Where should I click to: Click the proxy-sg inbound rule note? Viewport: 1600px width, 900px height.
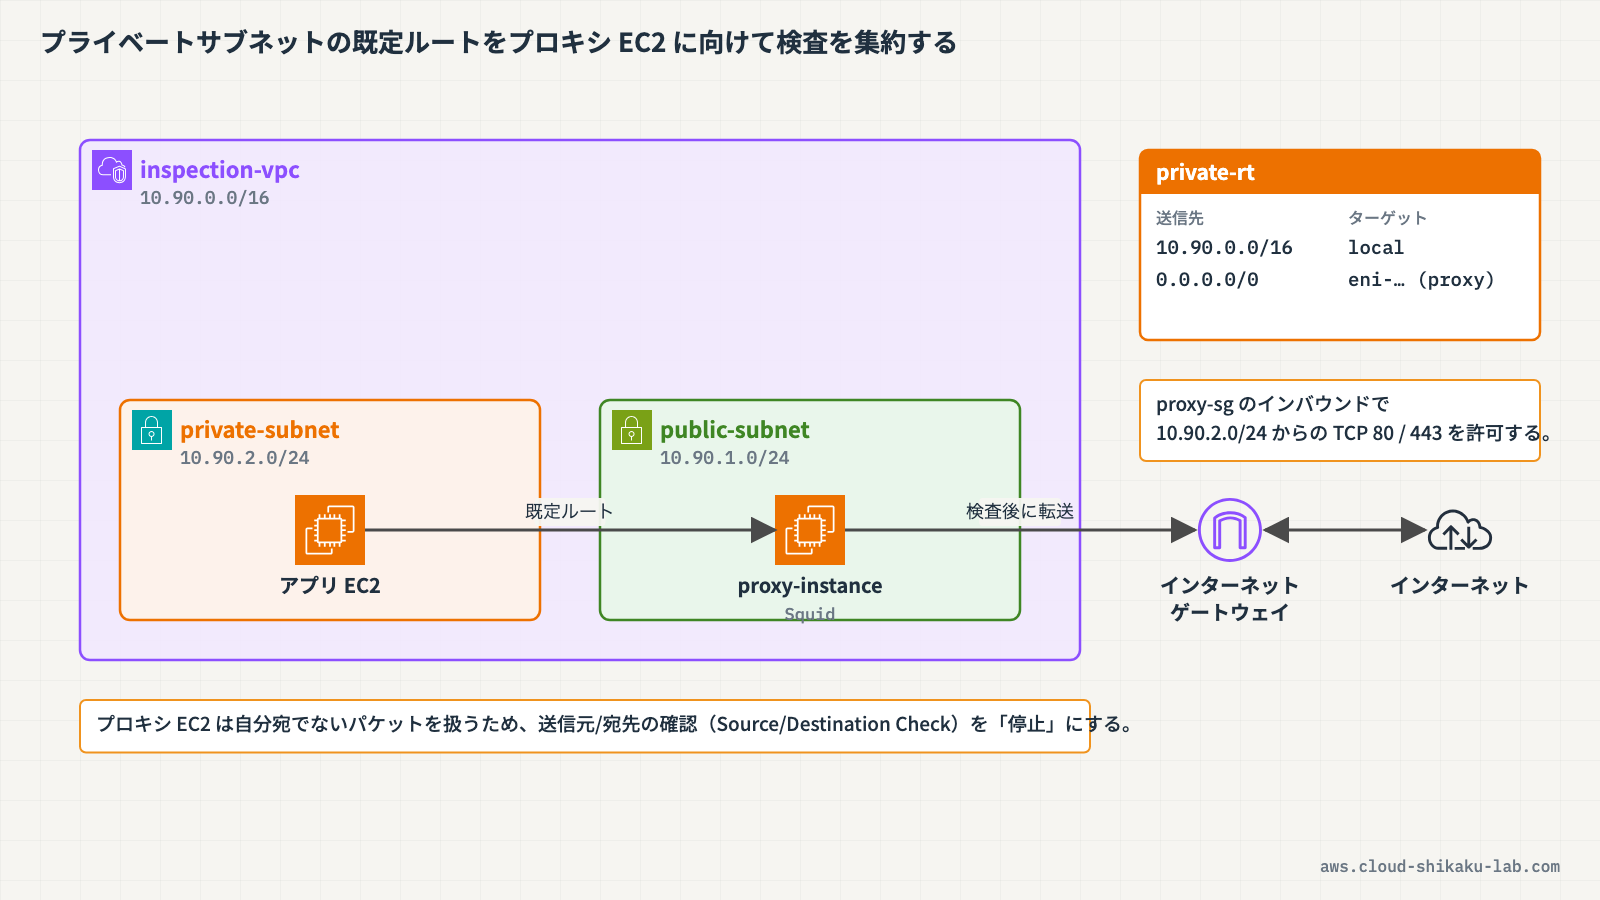pyautogui.click(x=1340, y=420)
